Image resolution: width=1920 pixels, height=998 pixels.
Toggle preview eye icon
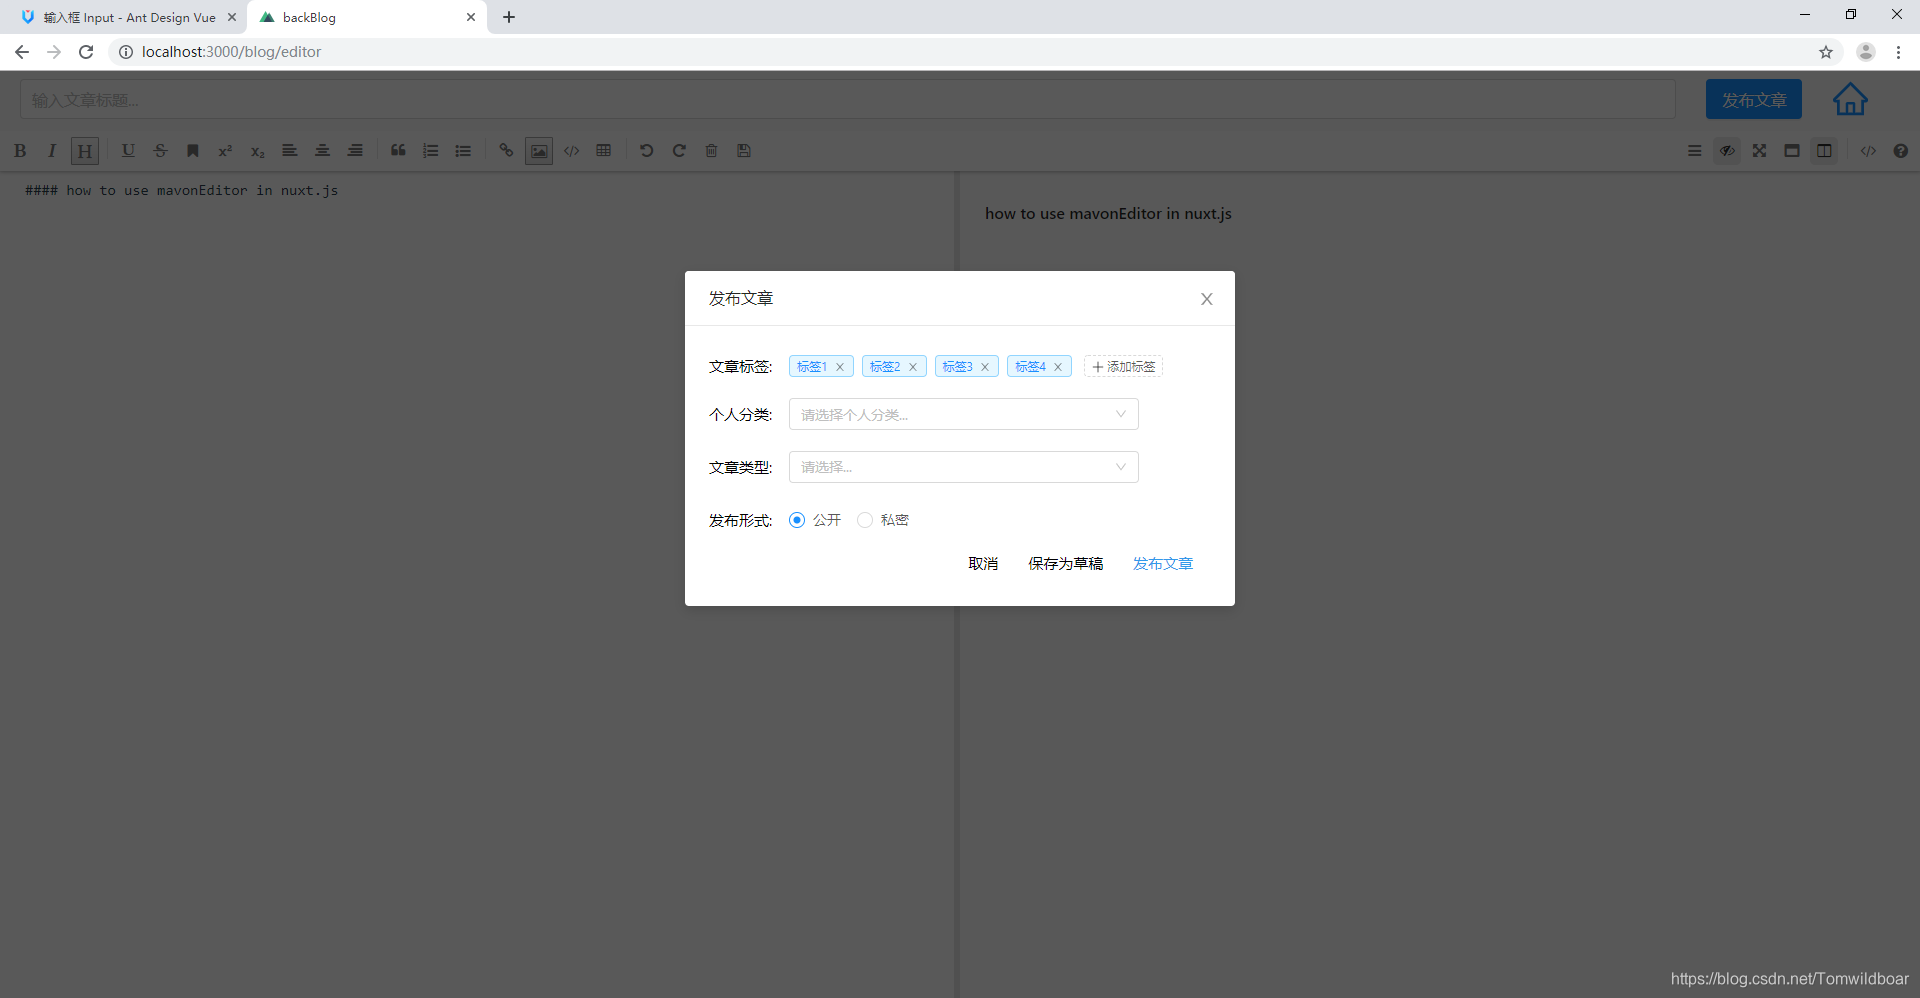(1727, 151)
